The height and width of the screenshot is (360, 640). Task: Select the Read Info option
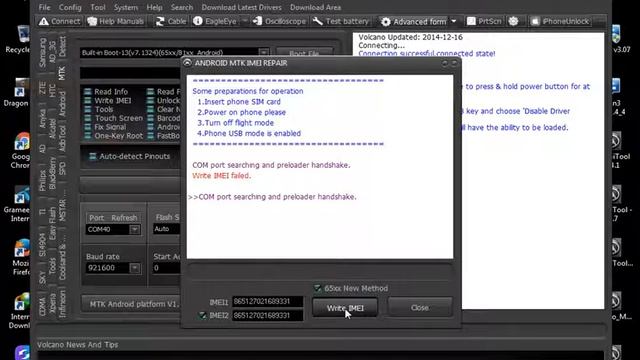(106, 91)
